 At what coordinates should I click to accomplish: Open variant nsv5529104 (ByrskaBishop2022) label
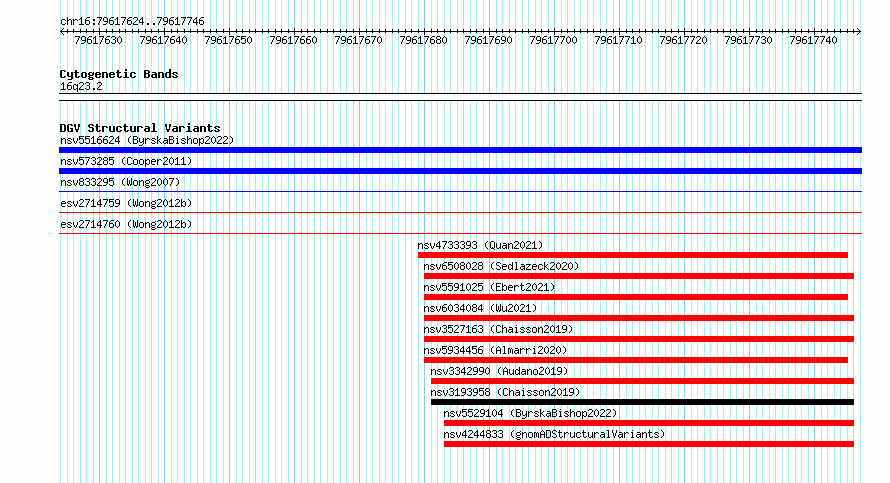pyautogui.click(x=530, y=413)
